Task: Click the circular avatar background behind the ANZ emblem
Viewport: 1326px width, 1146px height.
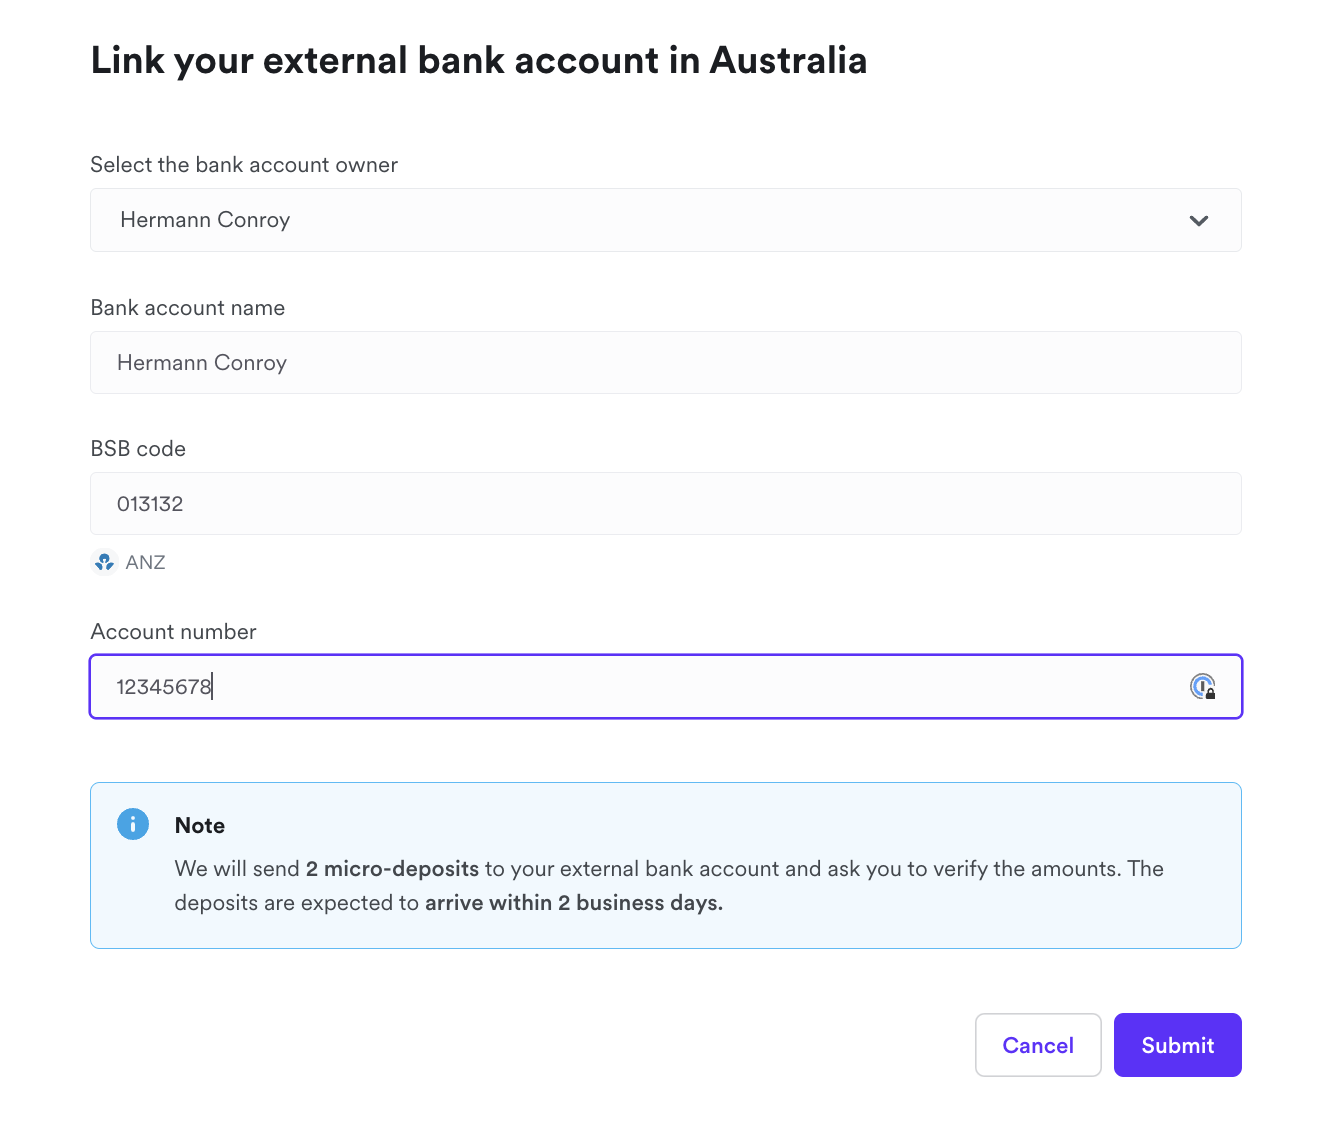Action: pyautogui.click(x=104, y=562)
